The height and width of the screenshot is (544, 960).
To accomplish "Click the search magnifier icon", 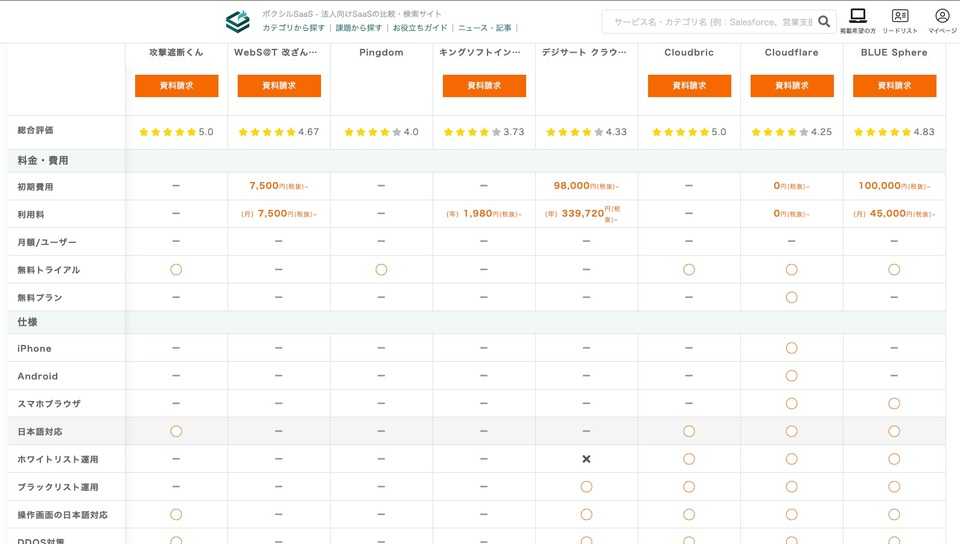I will tap(824, 21).
